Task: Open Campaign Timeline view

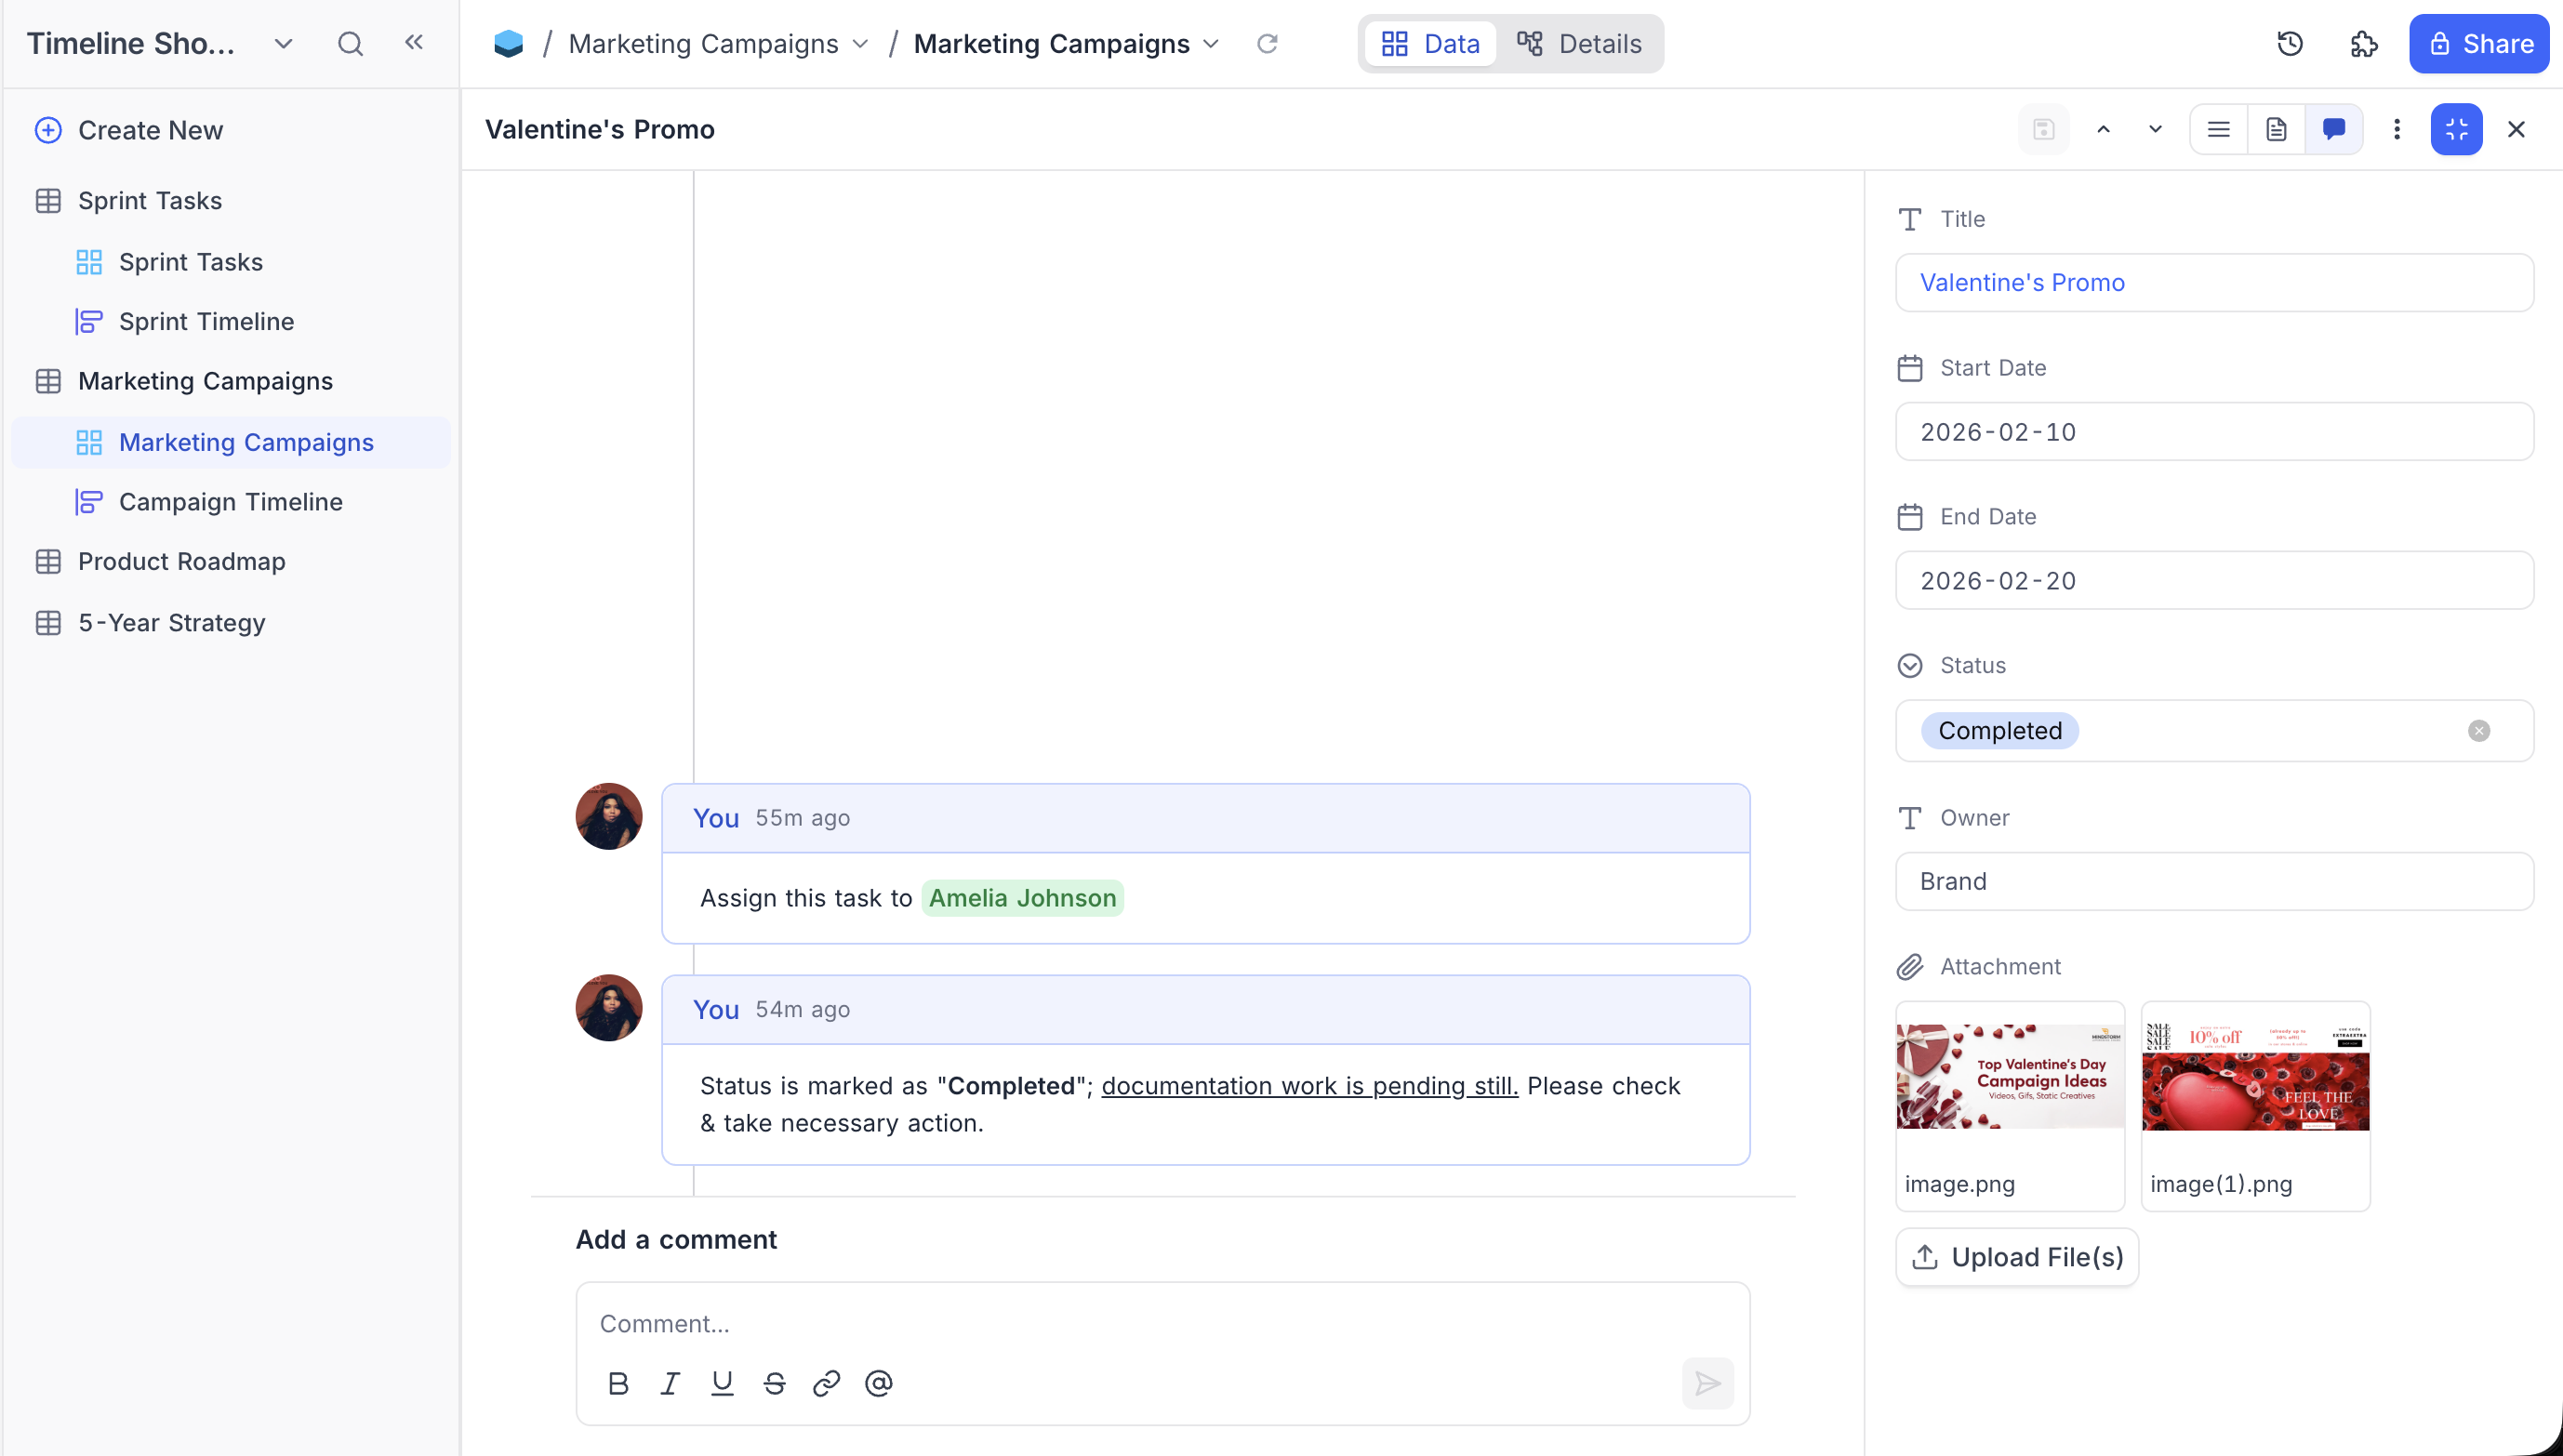Action: (x=230, y=502)
